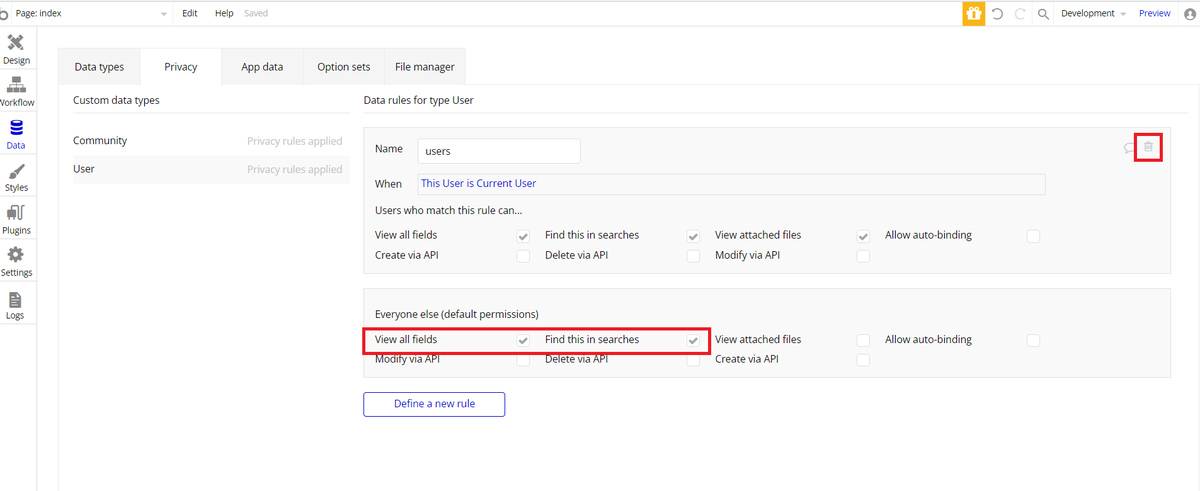Click the undo arrow icon

[x=997, y=13]
